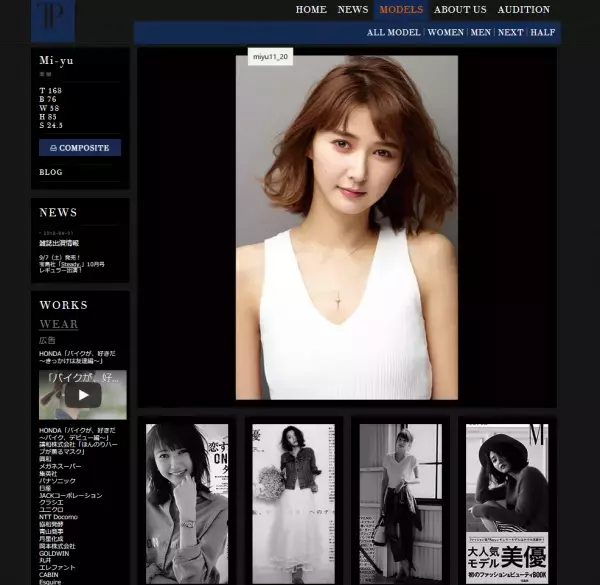This screenshot has height=585, width=600.
Task: Open the WEAR works link
Action: pyautogui.click(x=59, y=324)
